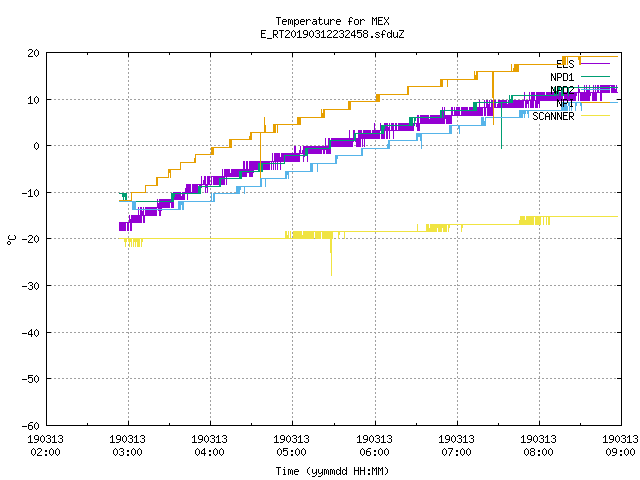640x480 pixels.
Task: Click the y-axis label -60
Action: tap(31, 426)
